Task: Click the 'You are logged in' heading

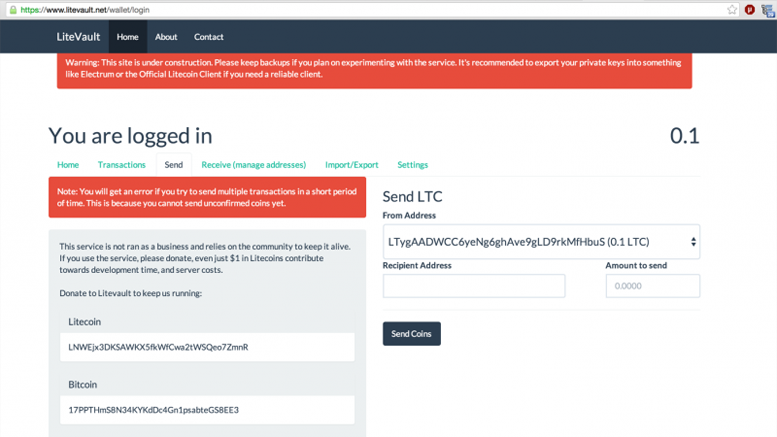Action: 130,136
